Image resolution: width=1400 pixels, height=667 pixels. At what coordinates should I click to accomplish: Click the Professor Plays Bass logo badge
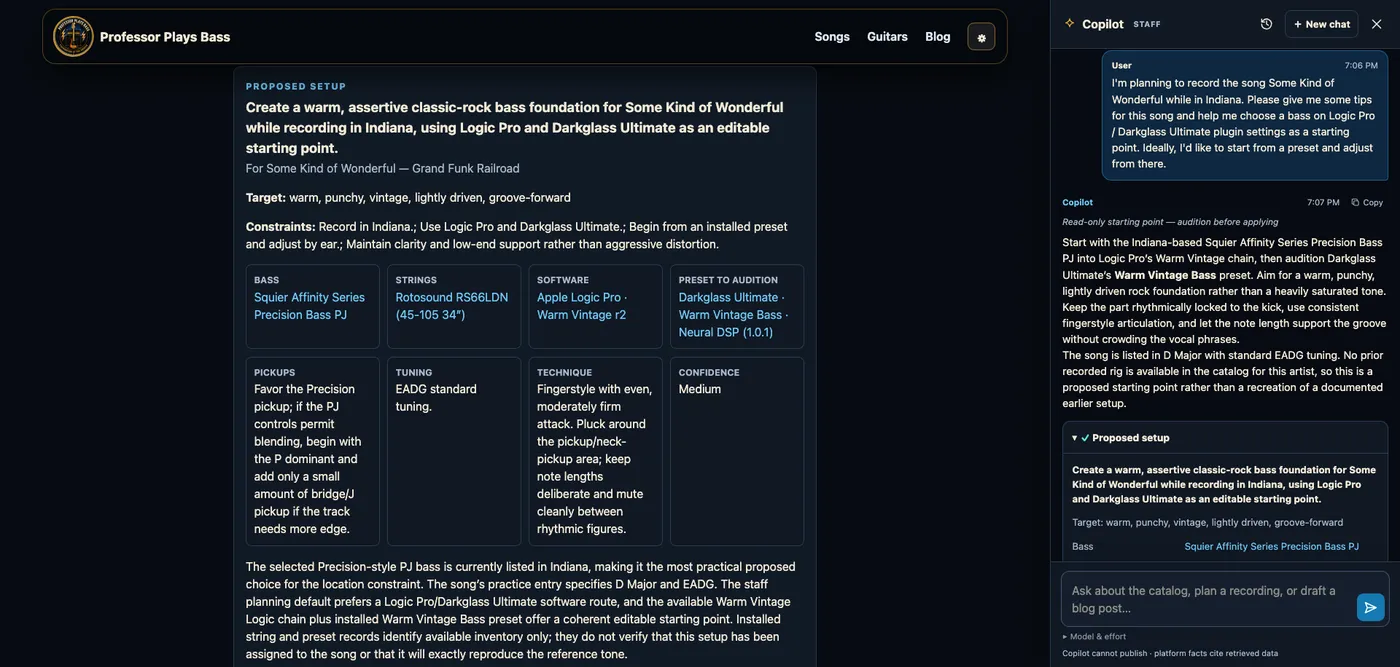click(73, 37)
